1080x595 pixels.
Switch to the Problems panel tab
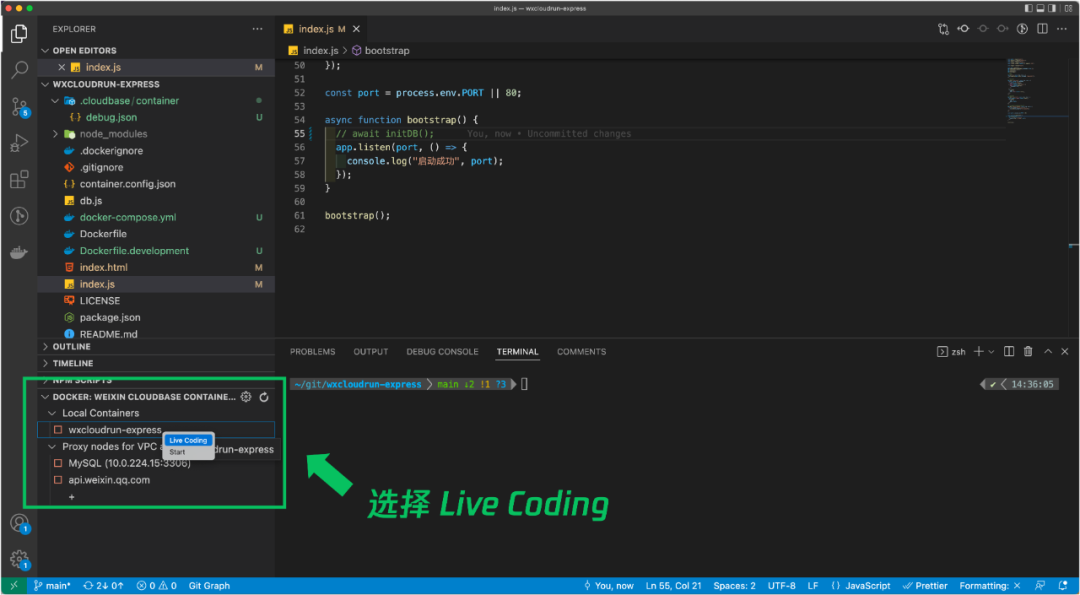(313, 351)
